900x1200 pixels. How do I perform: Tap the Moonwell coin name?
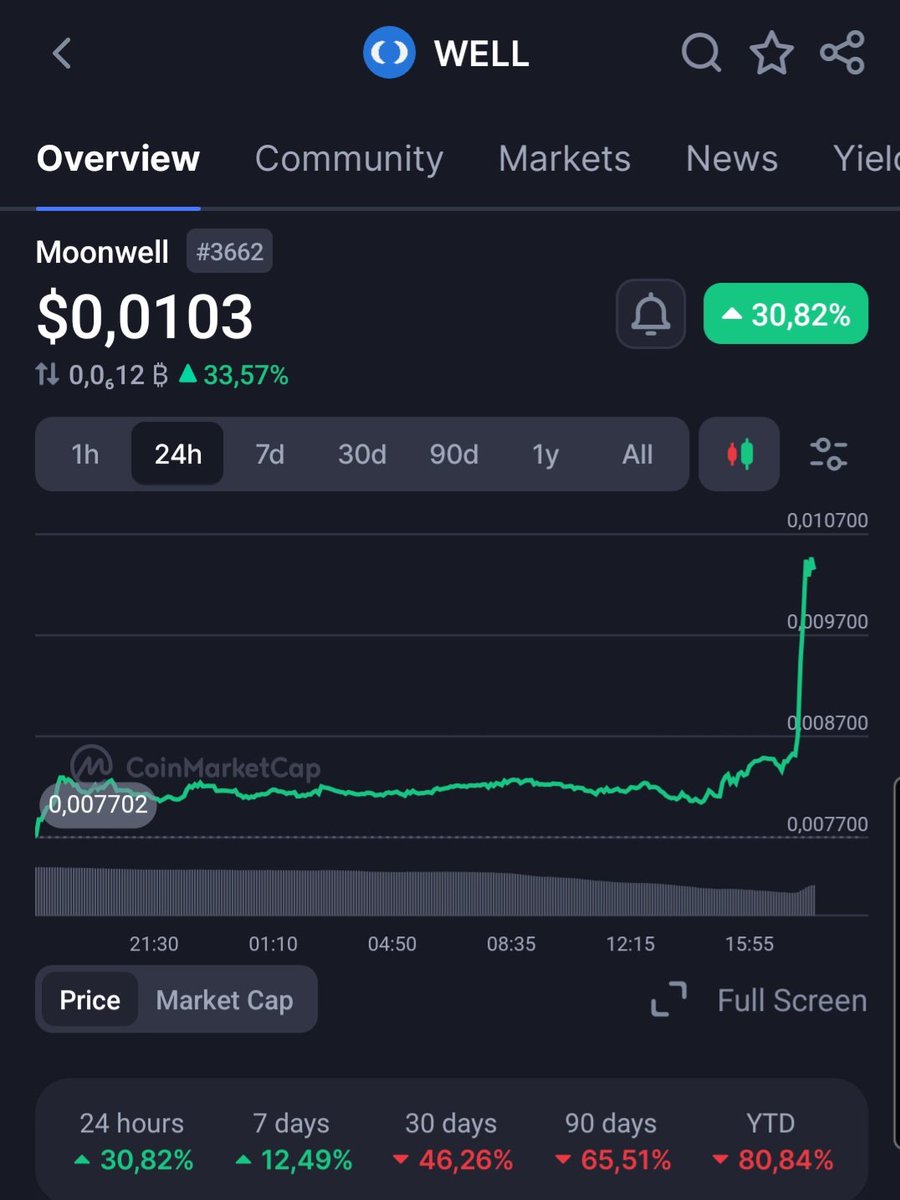tap(102, 252)
